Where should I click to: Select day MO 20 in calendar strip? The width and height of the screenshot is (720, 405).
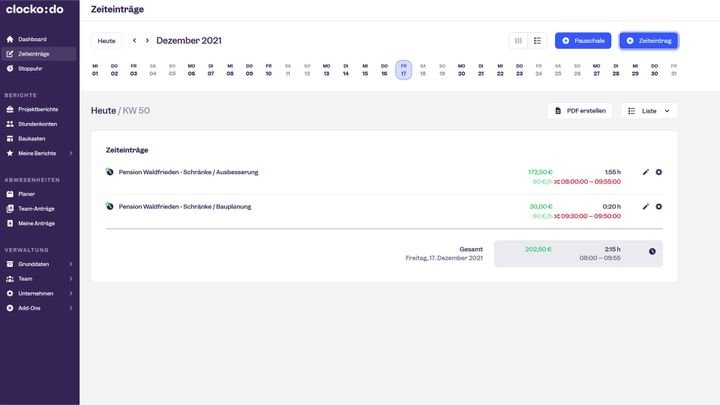tap(461, 70)
